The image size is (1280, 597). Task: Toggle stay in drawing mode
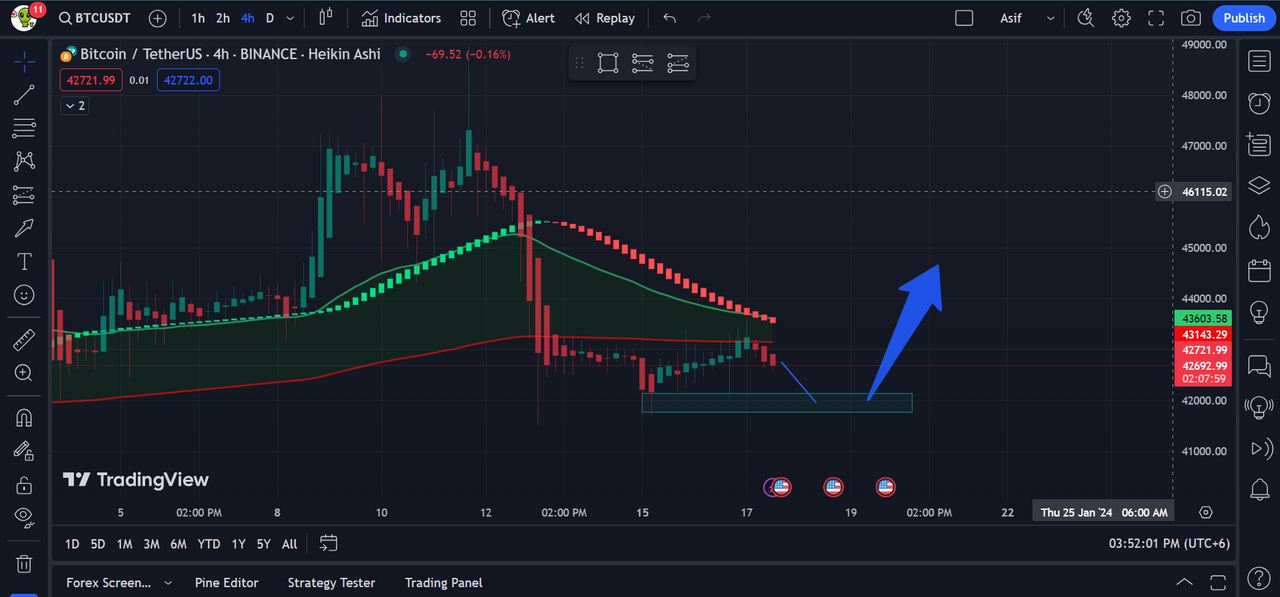pos(24,451)
